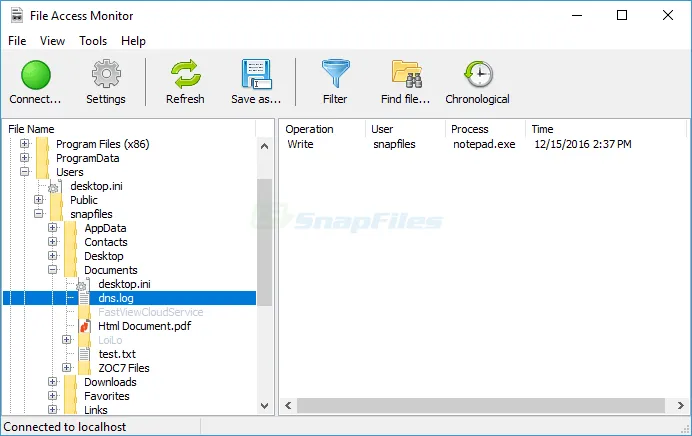This screenshot has width=692, height=436.
Task: Sort by the Operation column header
Action: click(x=322, y=129)
